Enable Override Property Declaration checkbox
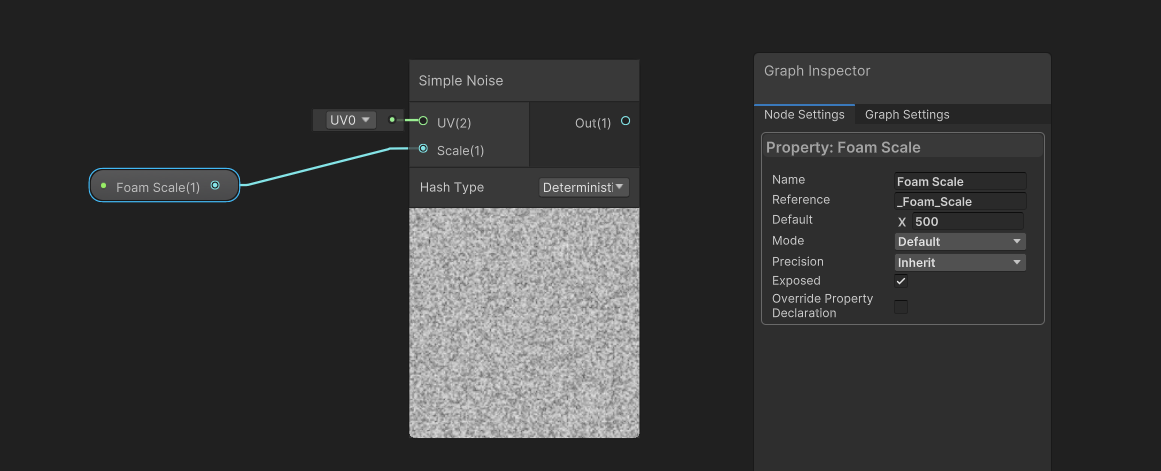 coord(901,306)
